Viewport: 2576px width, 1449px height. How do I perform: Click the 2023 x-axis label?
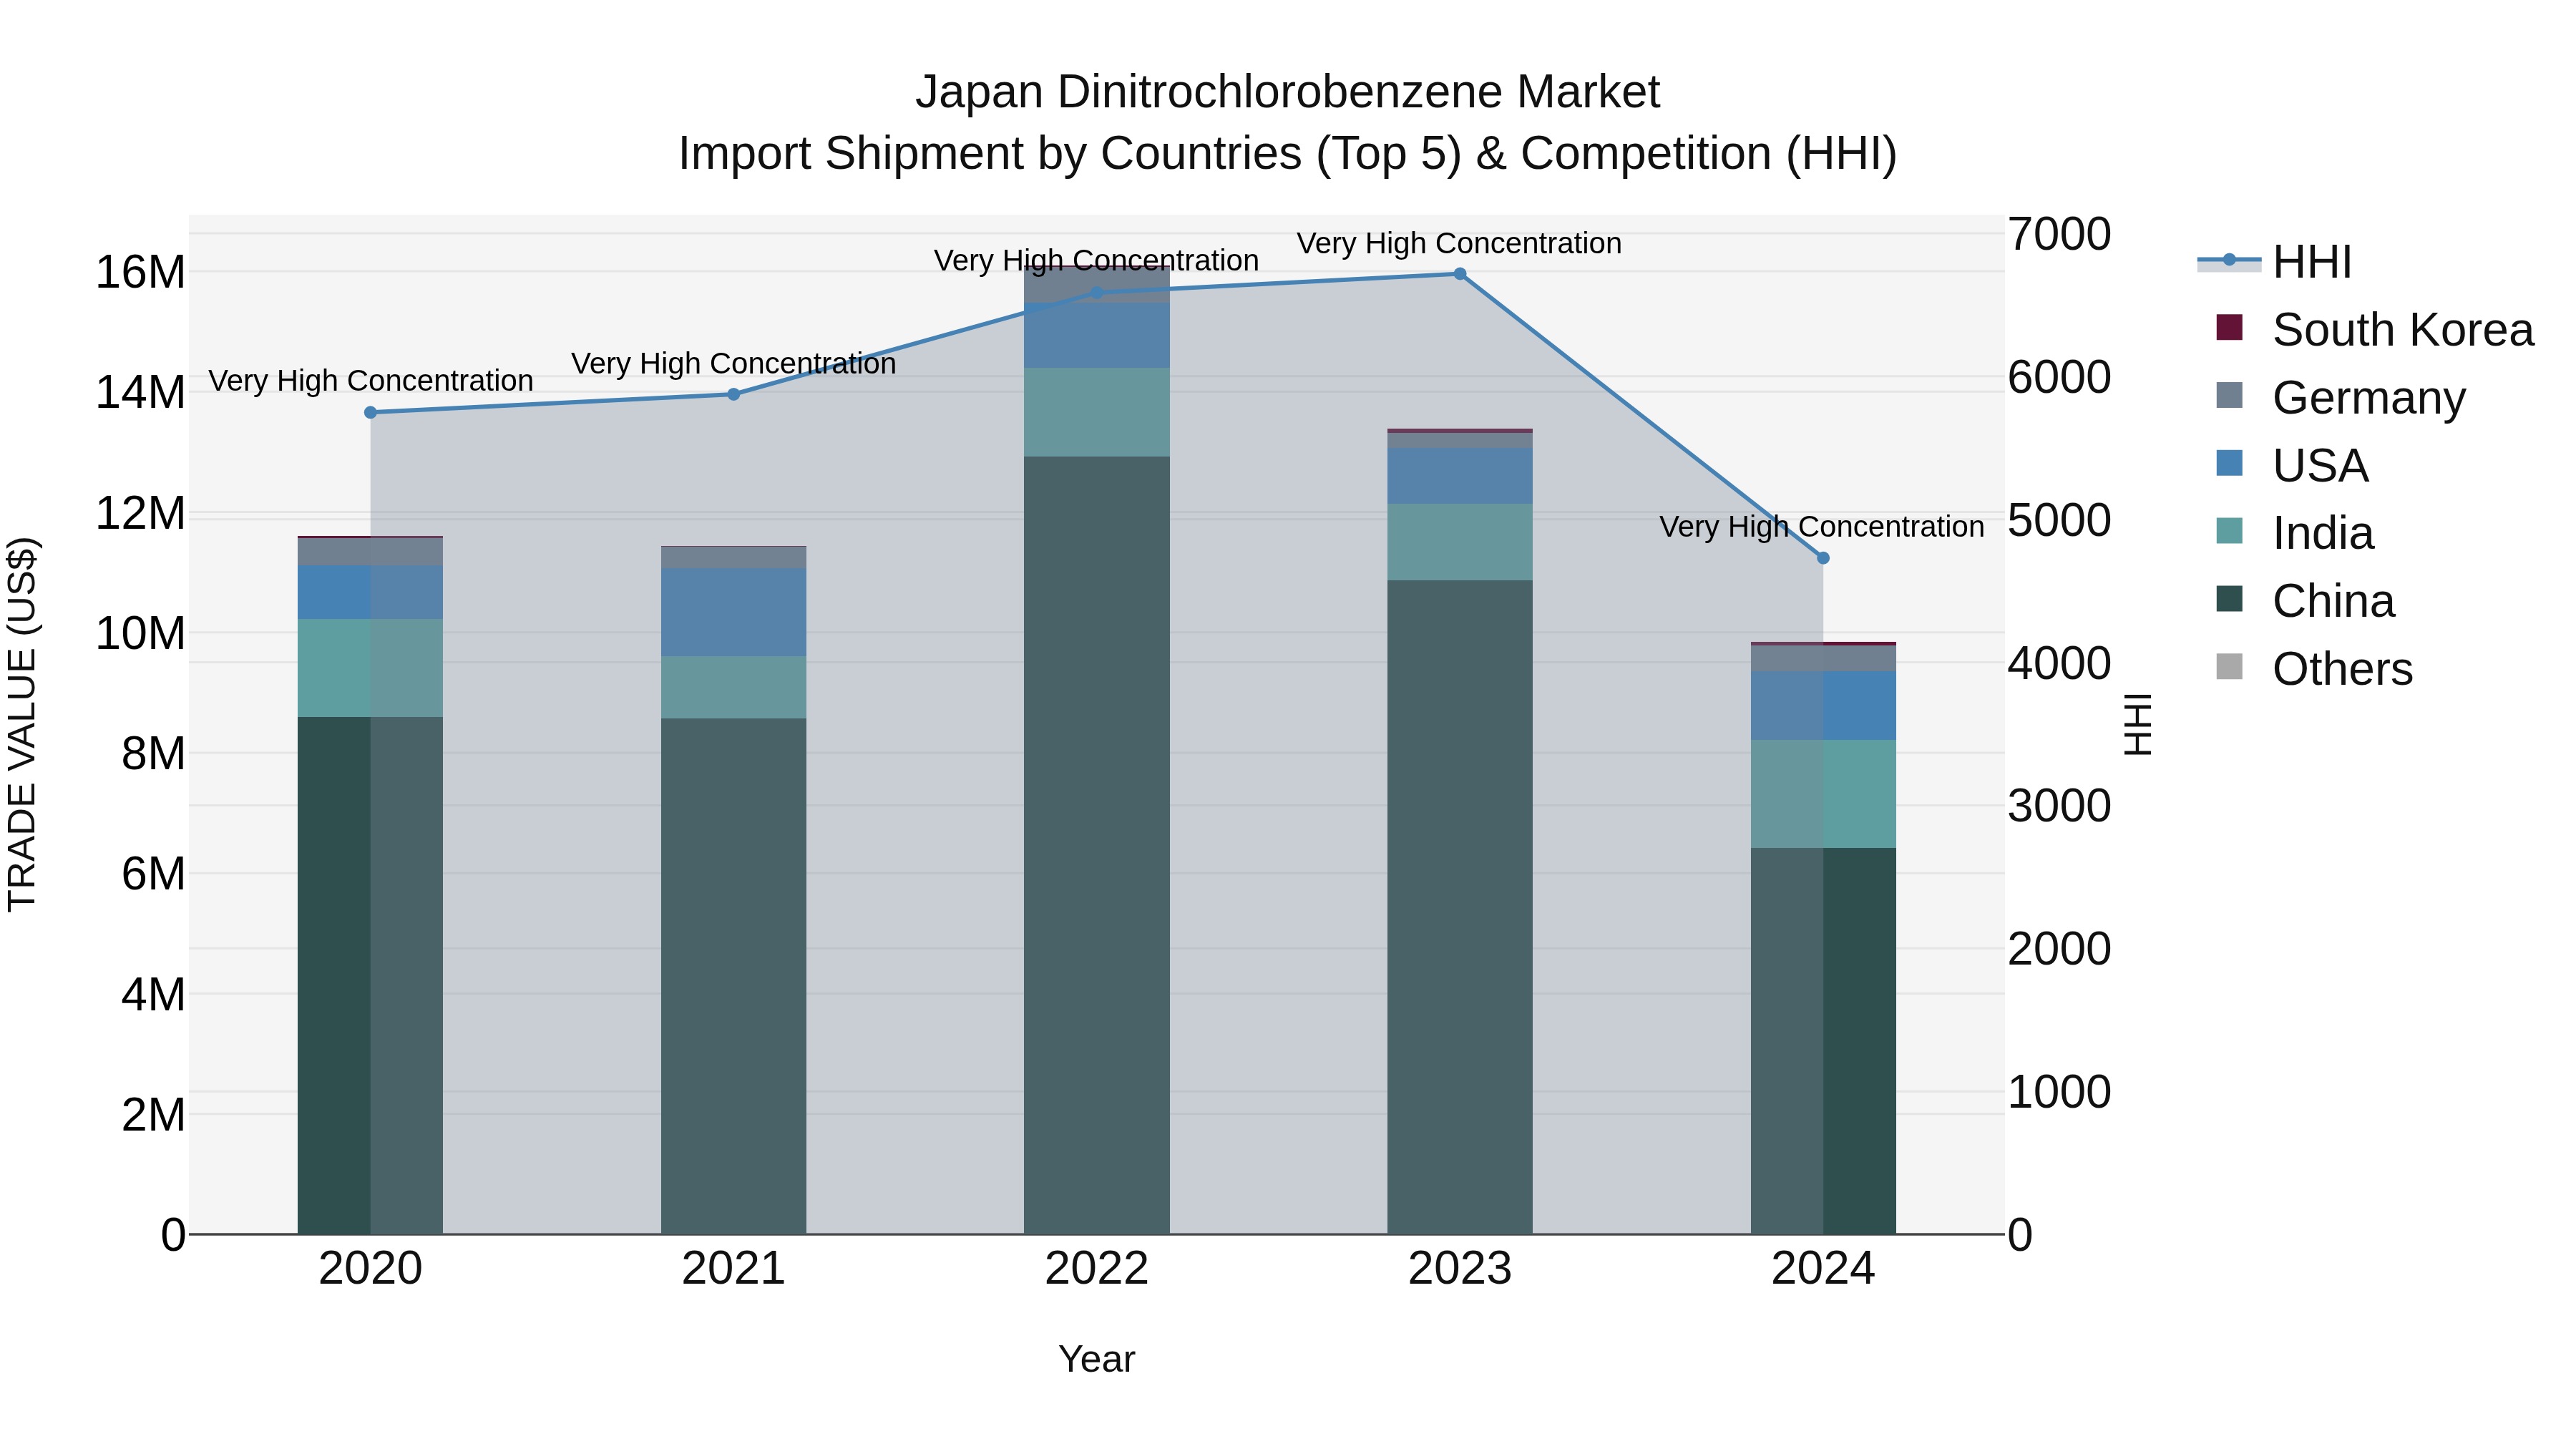tap(1459, 1269)
